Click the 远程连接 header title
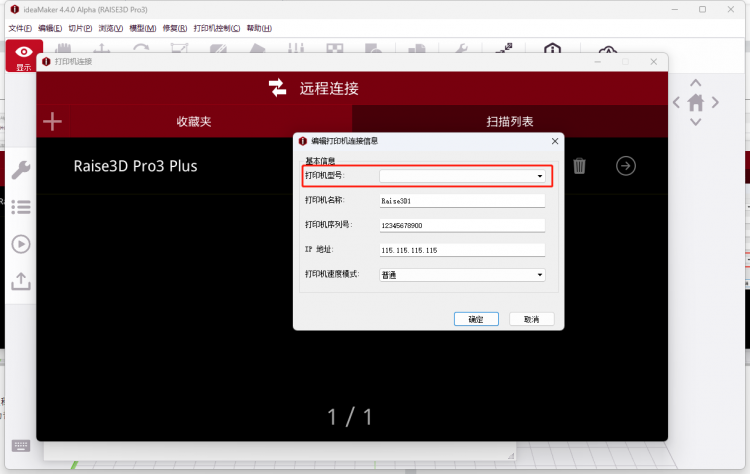The height and width of the screenshot is (474, 750). (x=329, y=88)
